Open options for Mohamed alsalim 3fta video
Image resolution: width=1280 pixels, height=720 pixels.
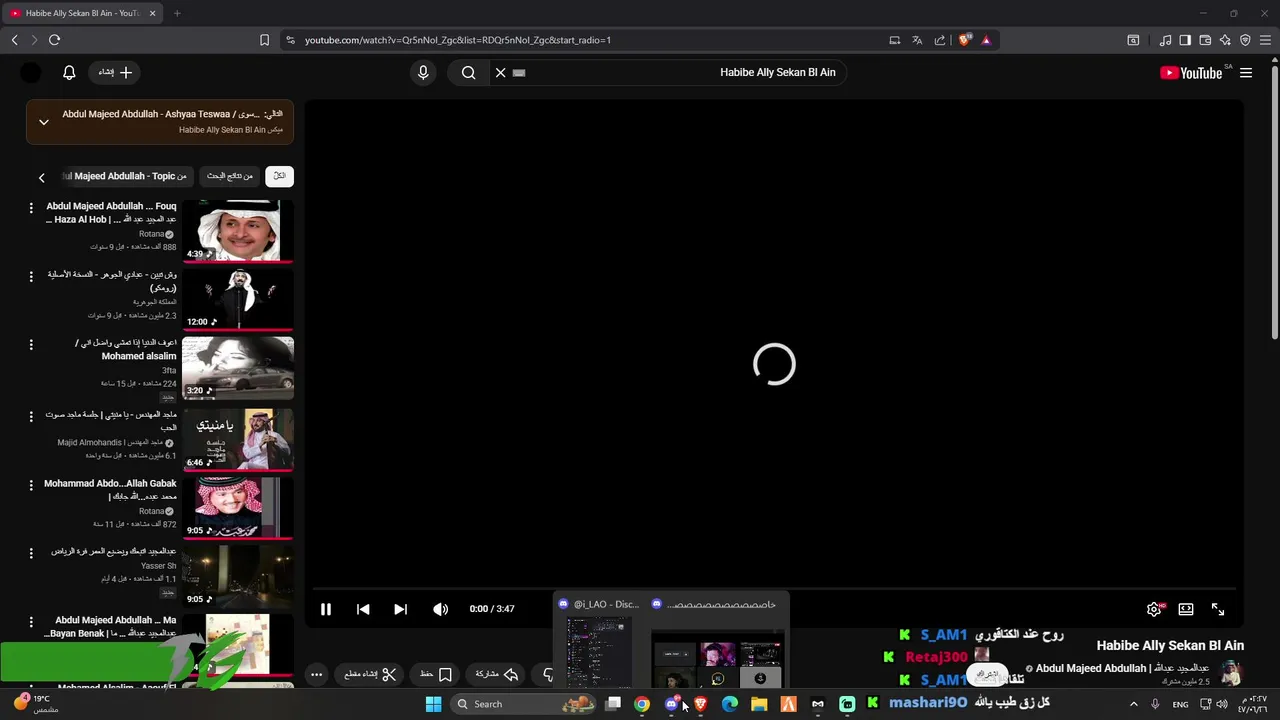tap(31, 345)
